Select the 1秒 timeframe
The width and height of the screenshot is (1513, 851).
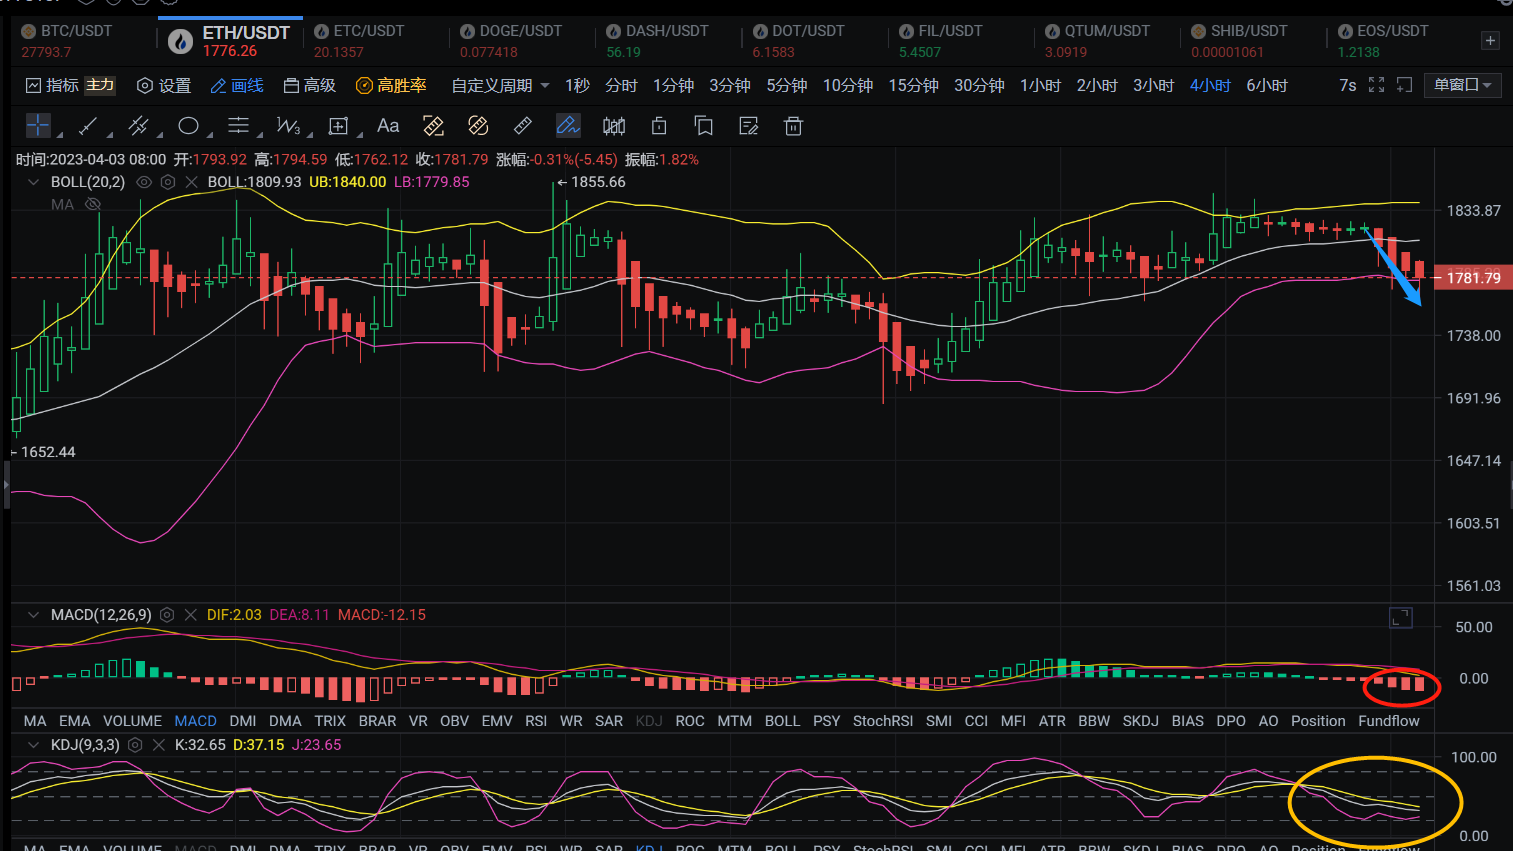pos(577,86)
